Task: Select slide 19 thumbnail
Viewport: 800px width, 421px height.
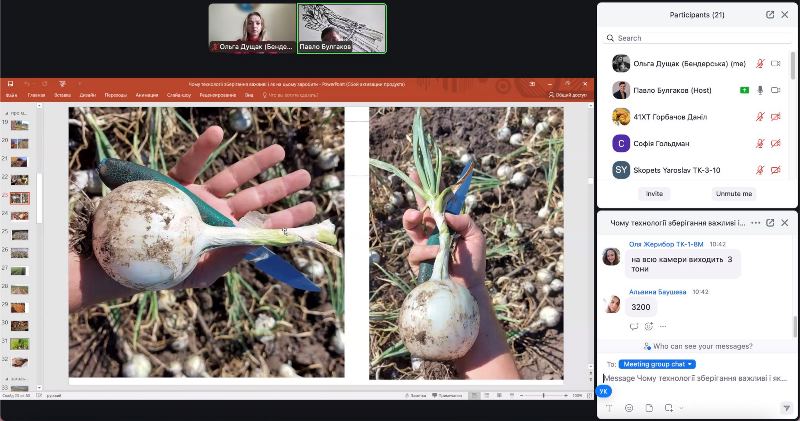Action: [19, 125]
